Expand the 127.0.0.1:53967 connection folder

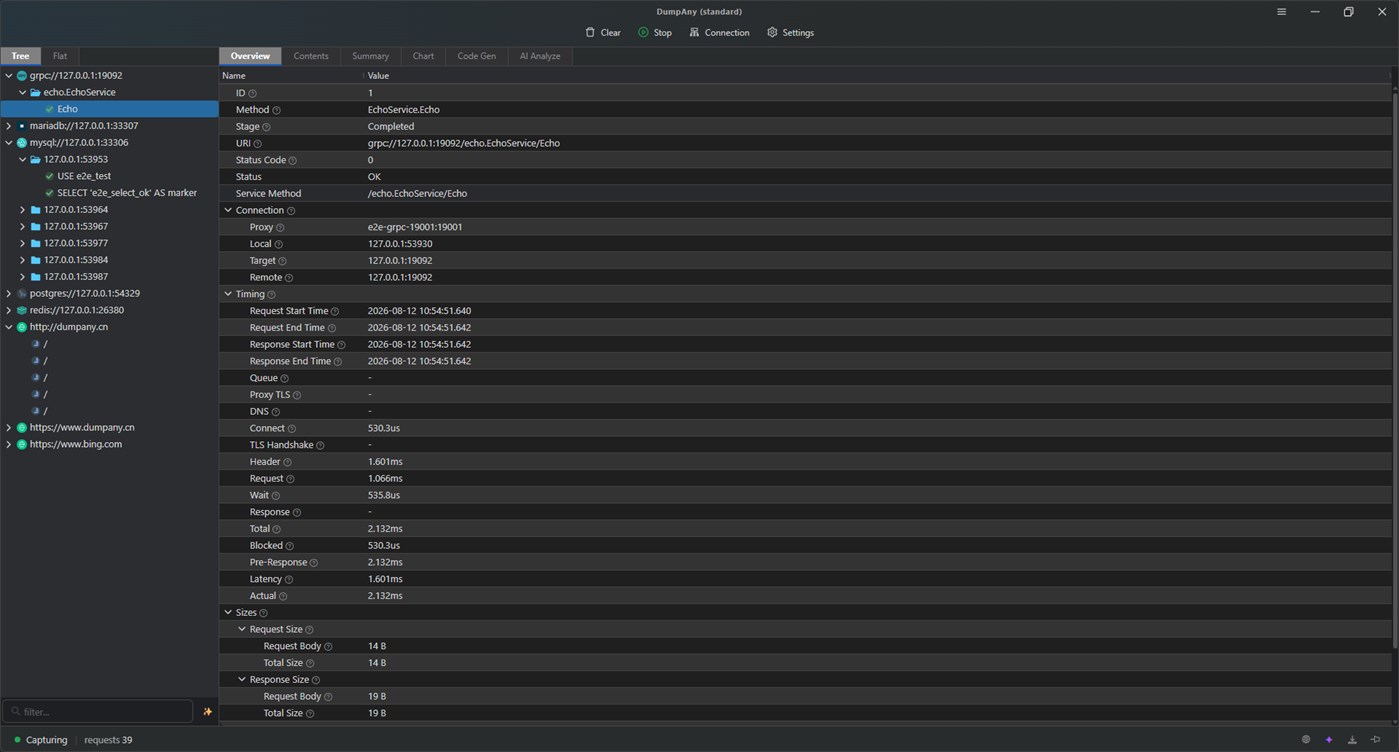click(x=23, y=227)
